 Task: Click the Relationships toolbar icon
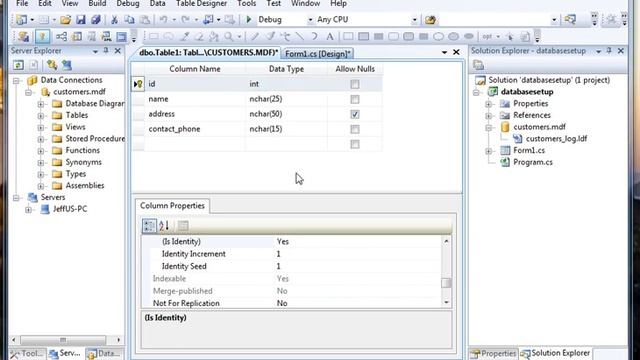(x=61, y=37)
